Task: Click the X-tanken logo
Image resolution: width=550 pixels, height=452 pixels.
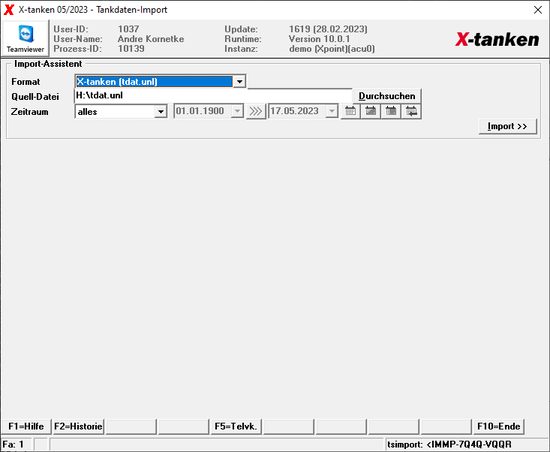Action: click(x=497, y=39)
